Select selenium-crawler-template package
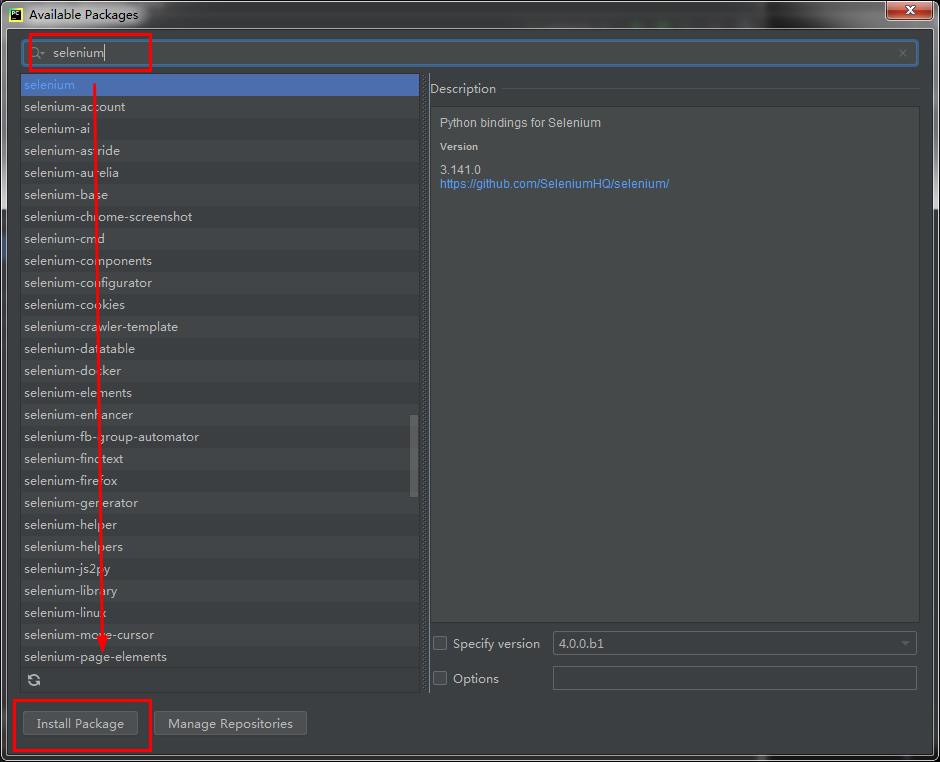This screenshot has height=762, width=940. pyautogui.click(x=219, y=327)
